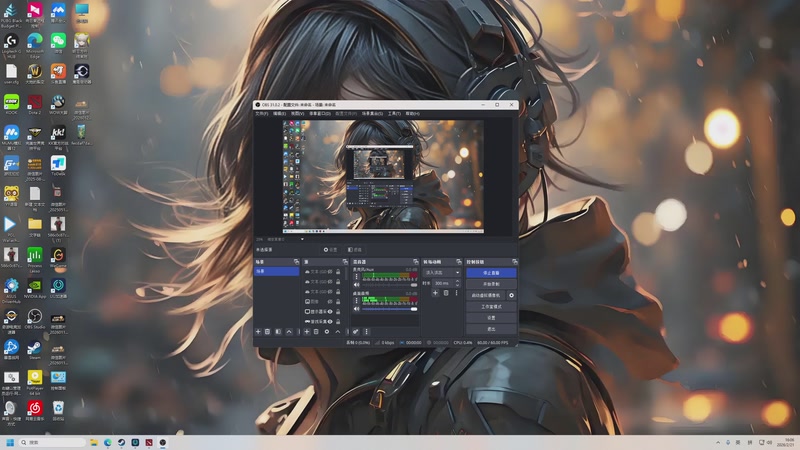Open Mic/Aux three-dot options menu
Screen dimensions: 800x450
(356, 277)
